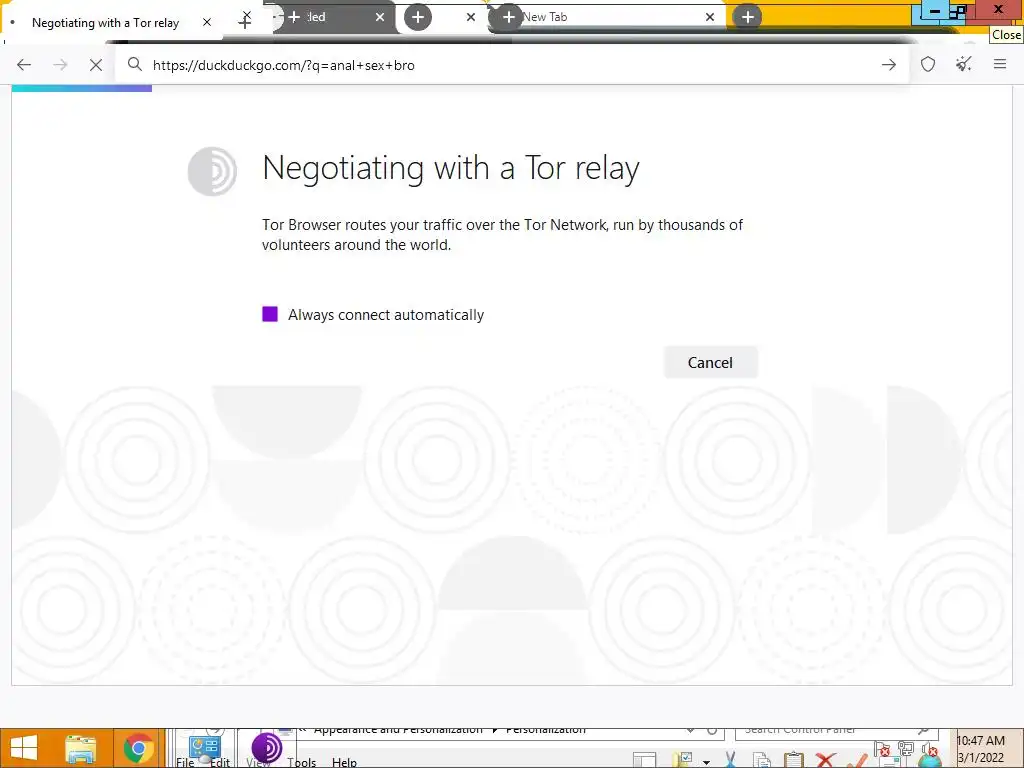
Task: Go back with the browser back arrow
Action: coord(24,65)
